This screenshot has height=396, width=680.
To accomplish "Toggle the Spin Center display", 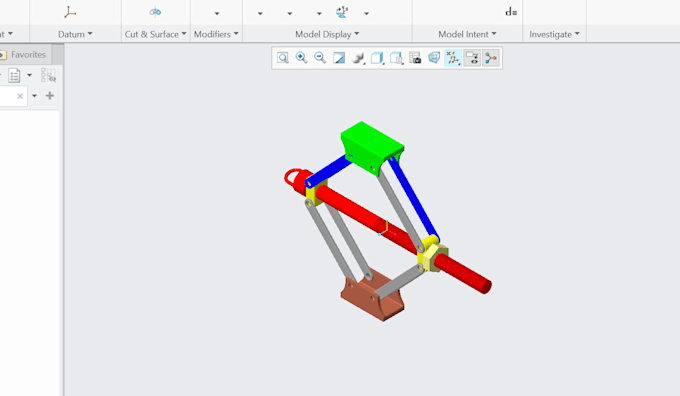I will tap(491, 58).
